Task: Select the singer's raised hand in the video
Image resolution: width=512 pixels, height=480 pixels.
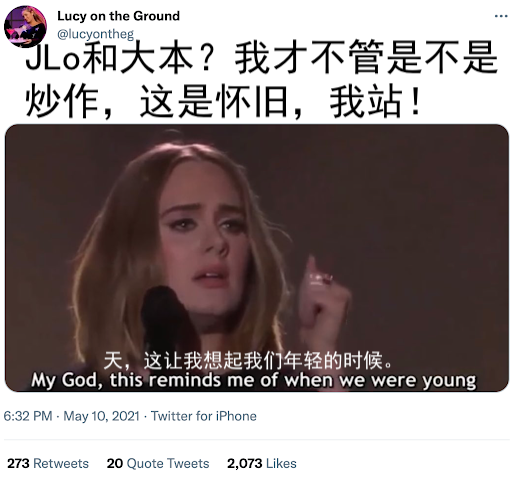Action: tap(322, 300)
